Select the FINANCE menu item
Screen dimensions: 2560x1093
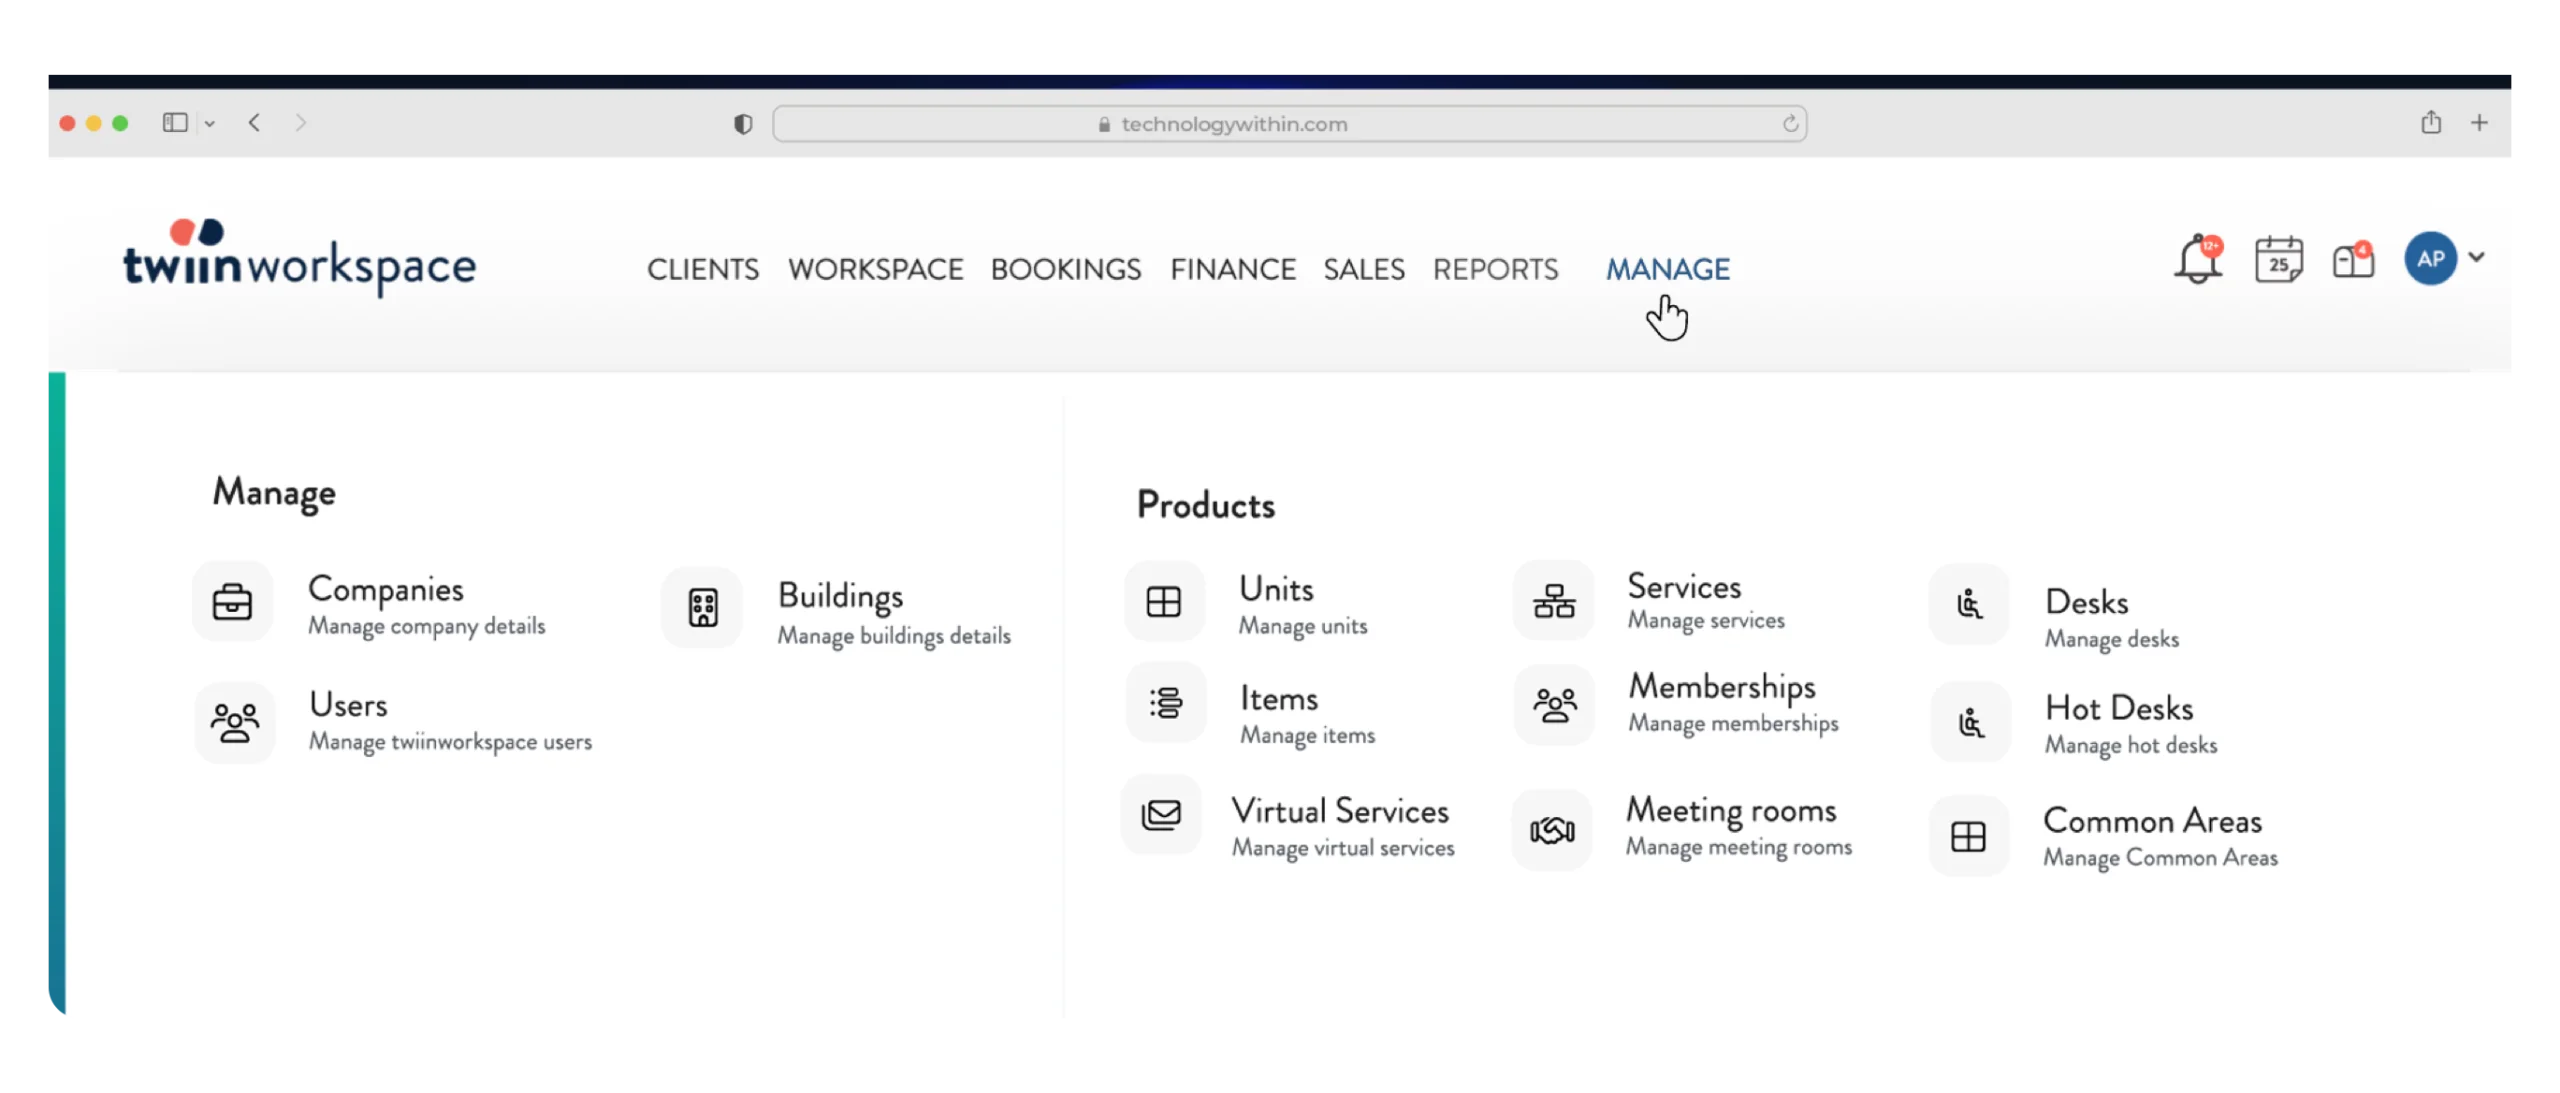point(1232,269)
